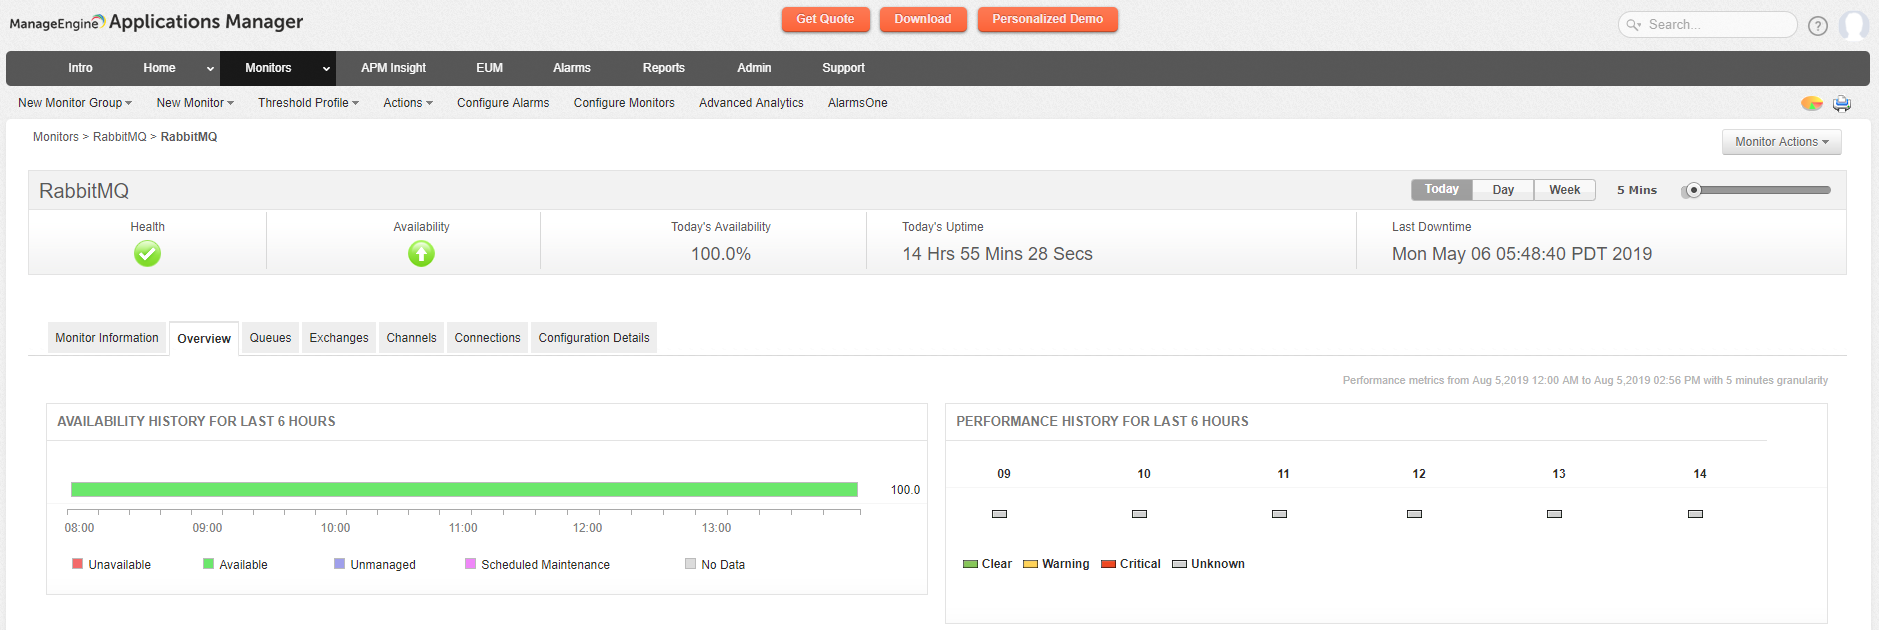Click the colorful pie chart icon

1812,103
